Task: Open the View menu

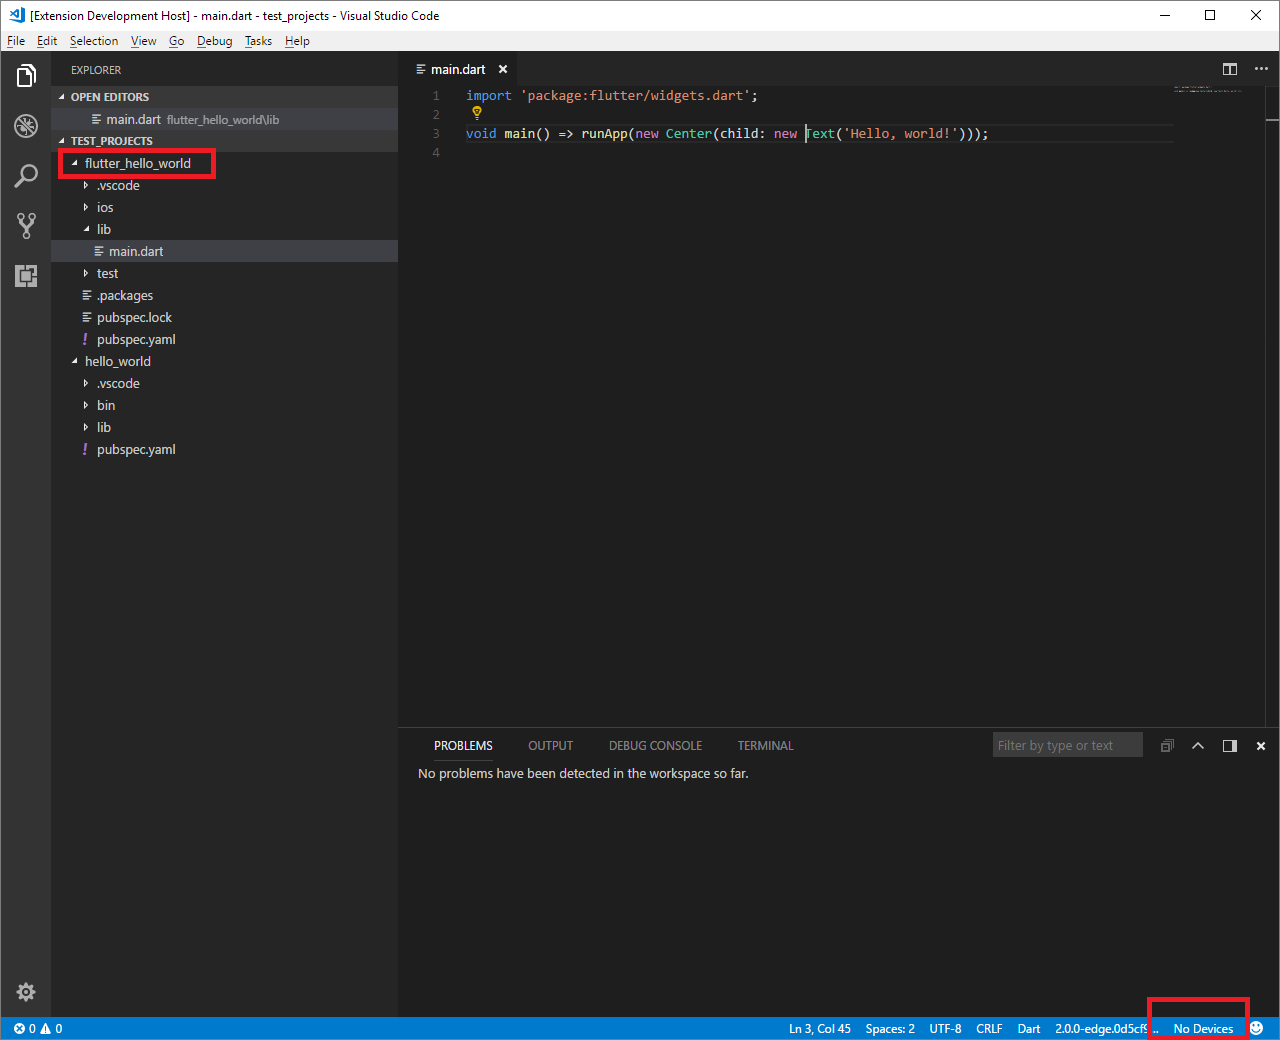Action: (x=144, y=41)
